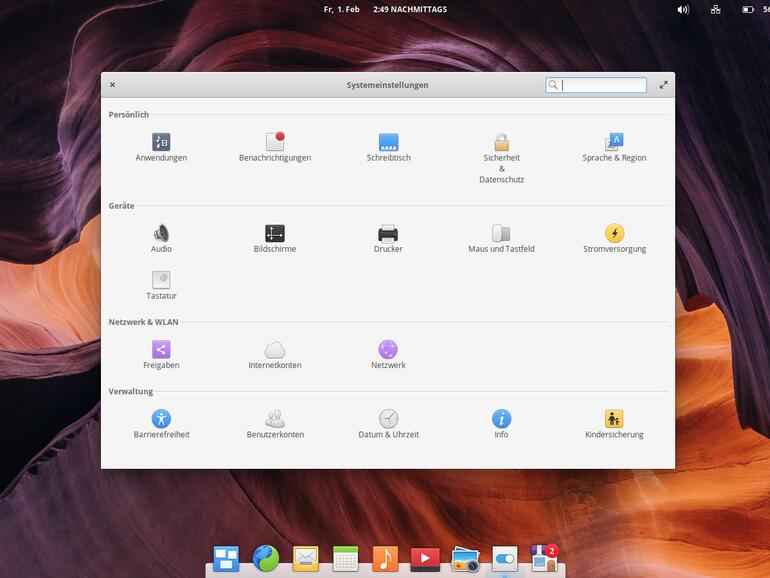Image resolution: width=770 pixels, height=578 pixels.
Task: Launch the Videos app from dock
Action: [x=425, y=559]
